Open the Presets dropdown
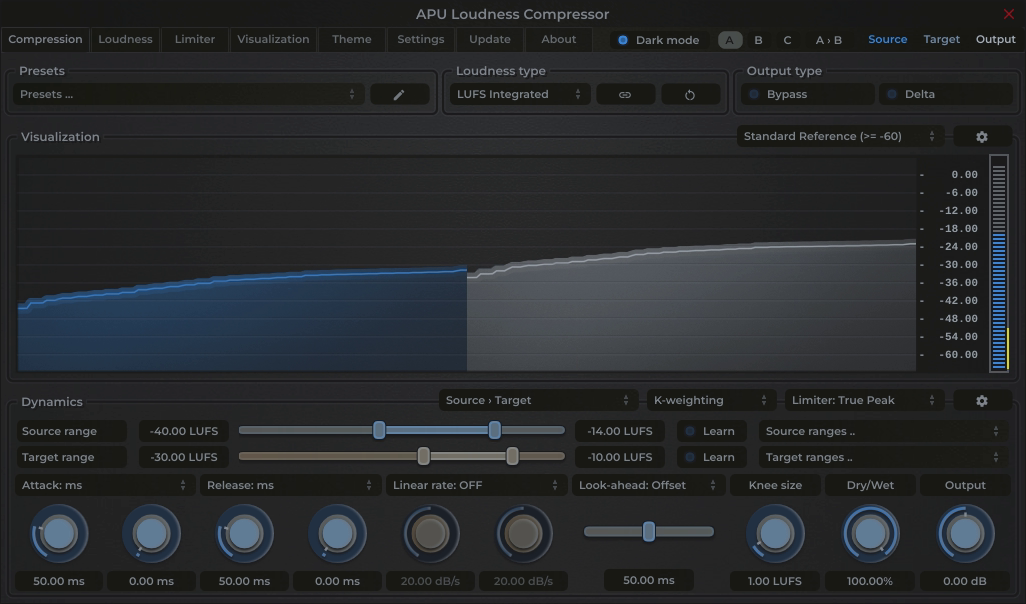 [188, 94]
